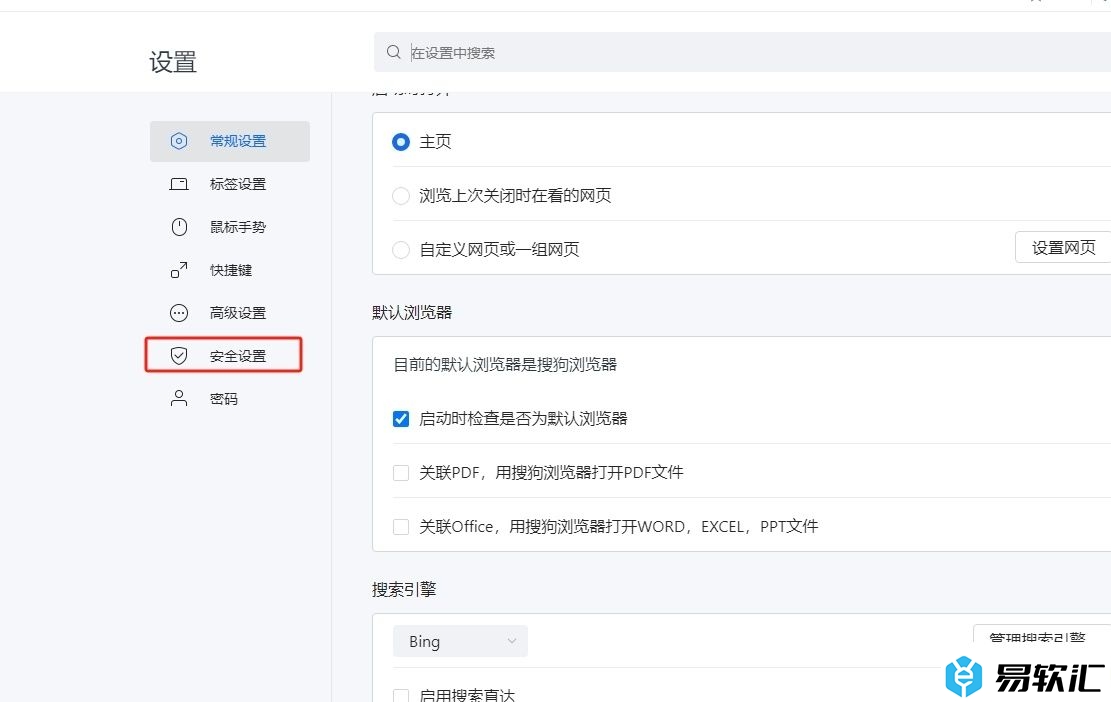Screen dimensions: 1111x702
Task: Click the tab icon beside 标签设置
Action: click(179, 184)
